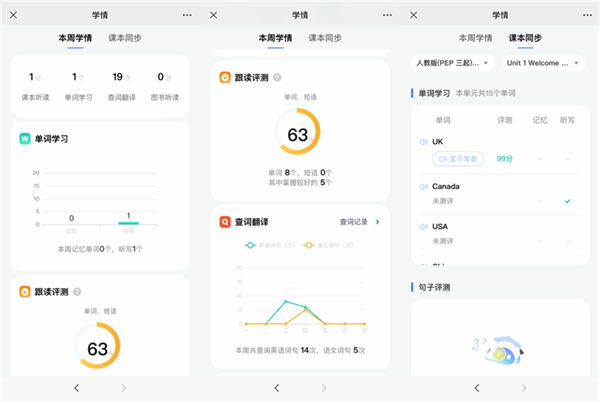Play the UK word pronunciation speaker icon
Screen dimensions: 600x403
(424, 142)
